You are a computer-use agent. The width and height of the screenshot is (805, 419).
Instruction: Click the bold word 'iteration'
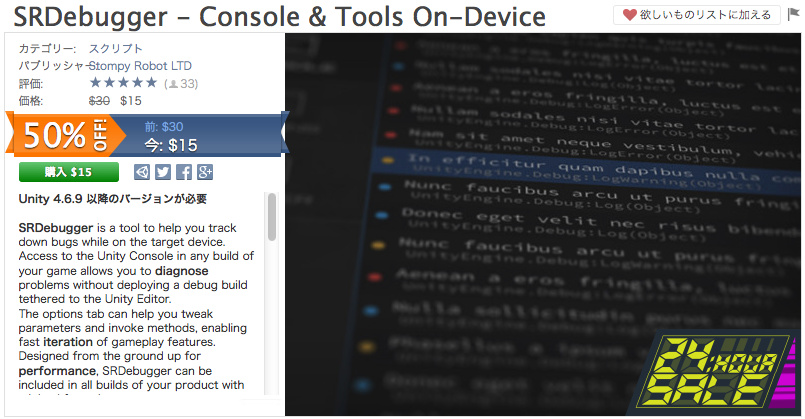[x=68, y=342]
